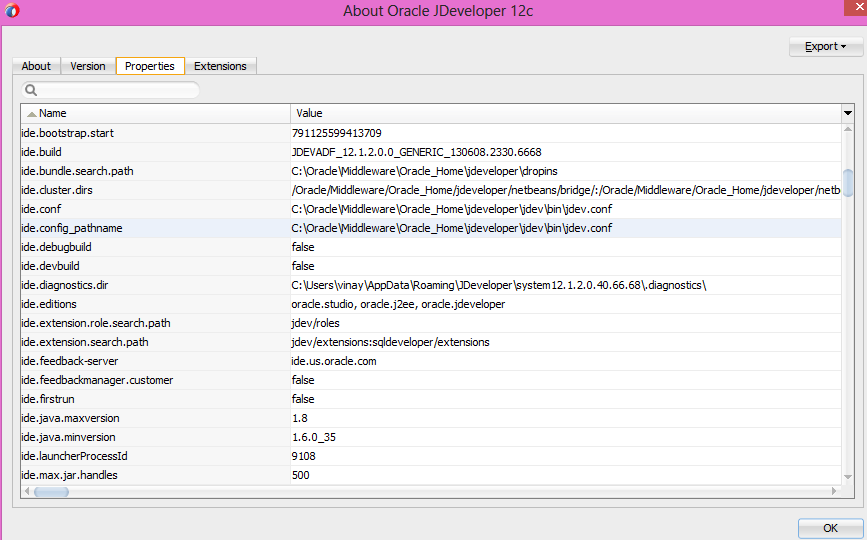Select the ide.devbuild property

50,266
